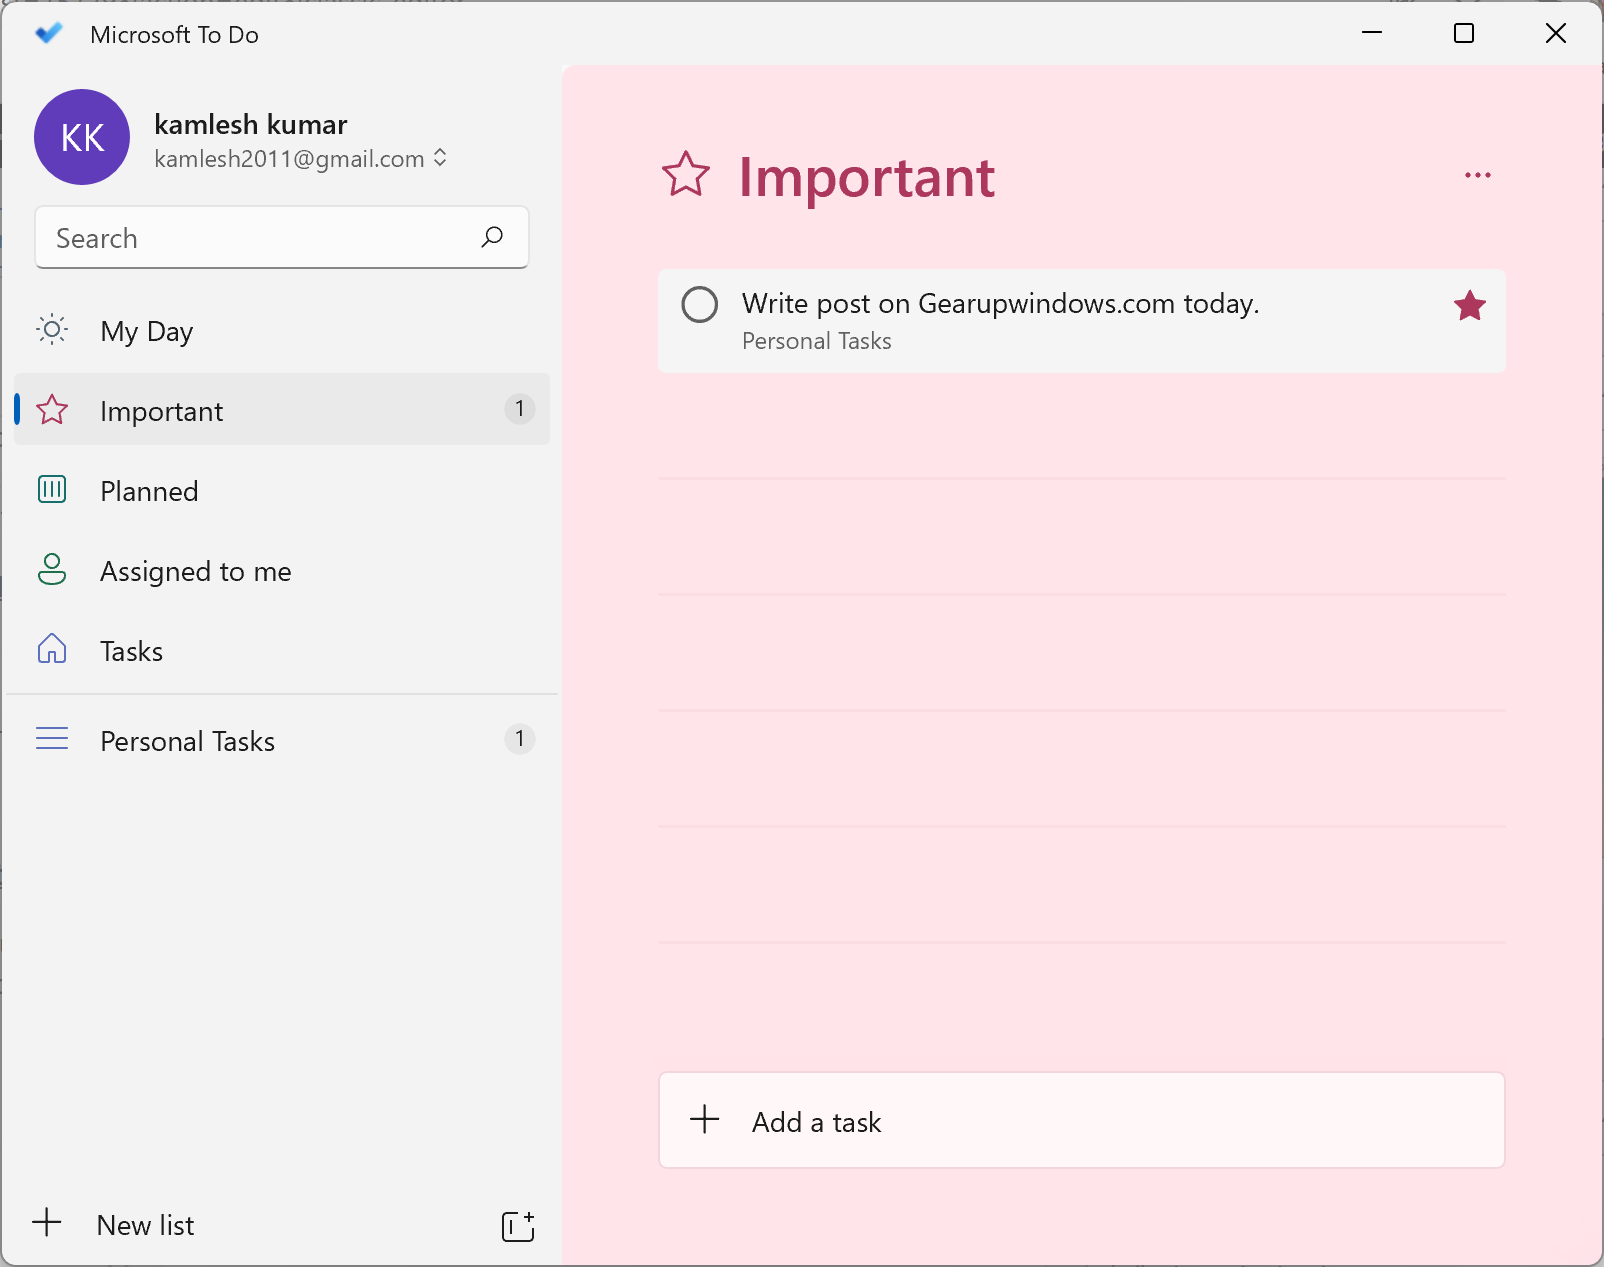Viewport: 1604px width, 1267px height.
Task: Open the task Write post on Gearupwindows.com today
Action: coord(1082,321)
